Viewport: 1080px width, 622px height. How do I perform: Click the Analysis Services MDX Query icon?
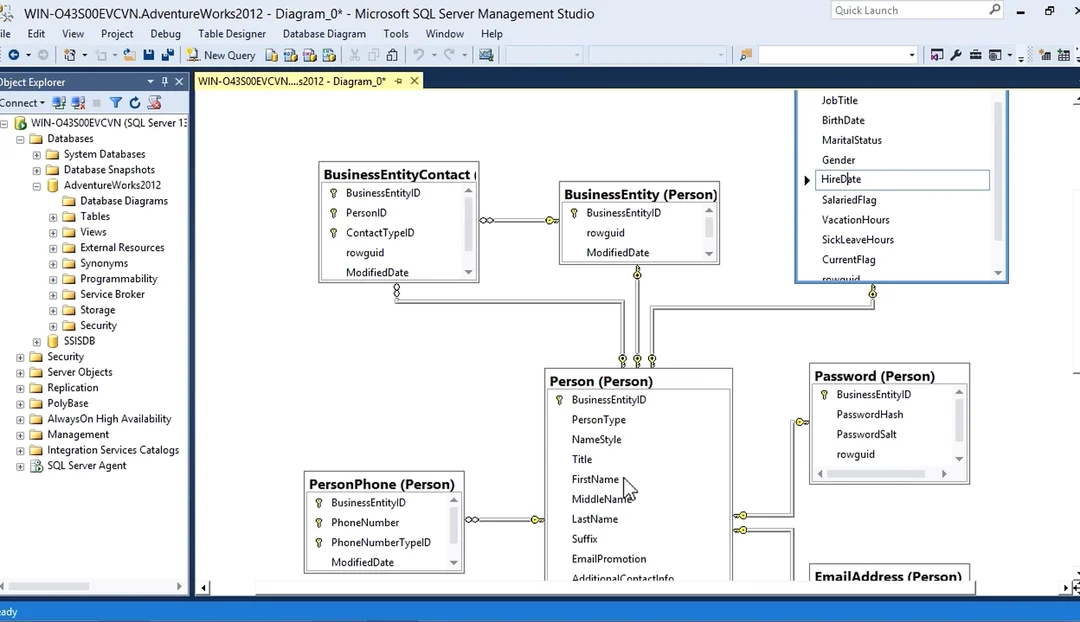pos(291,55)
